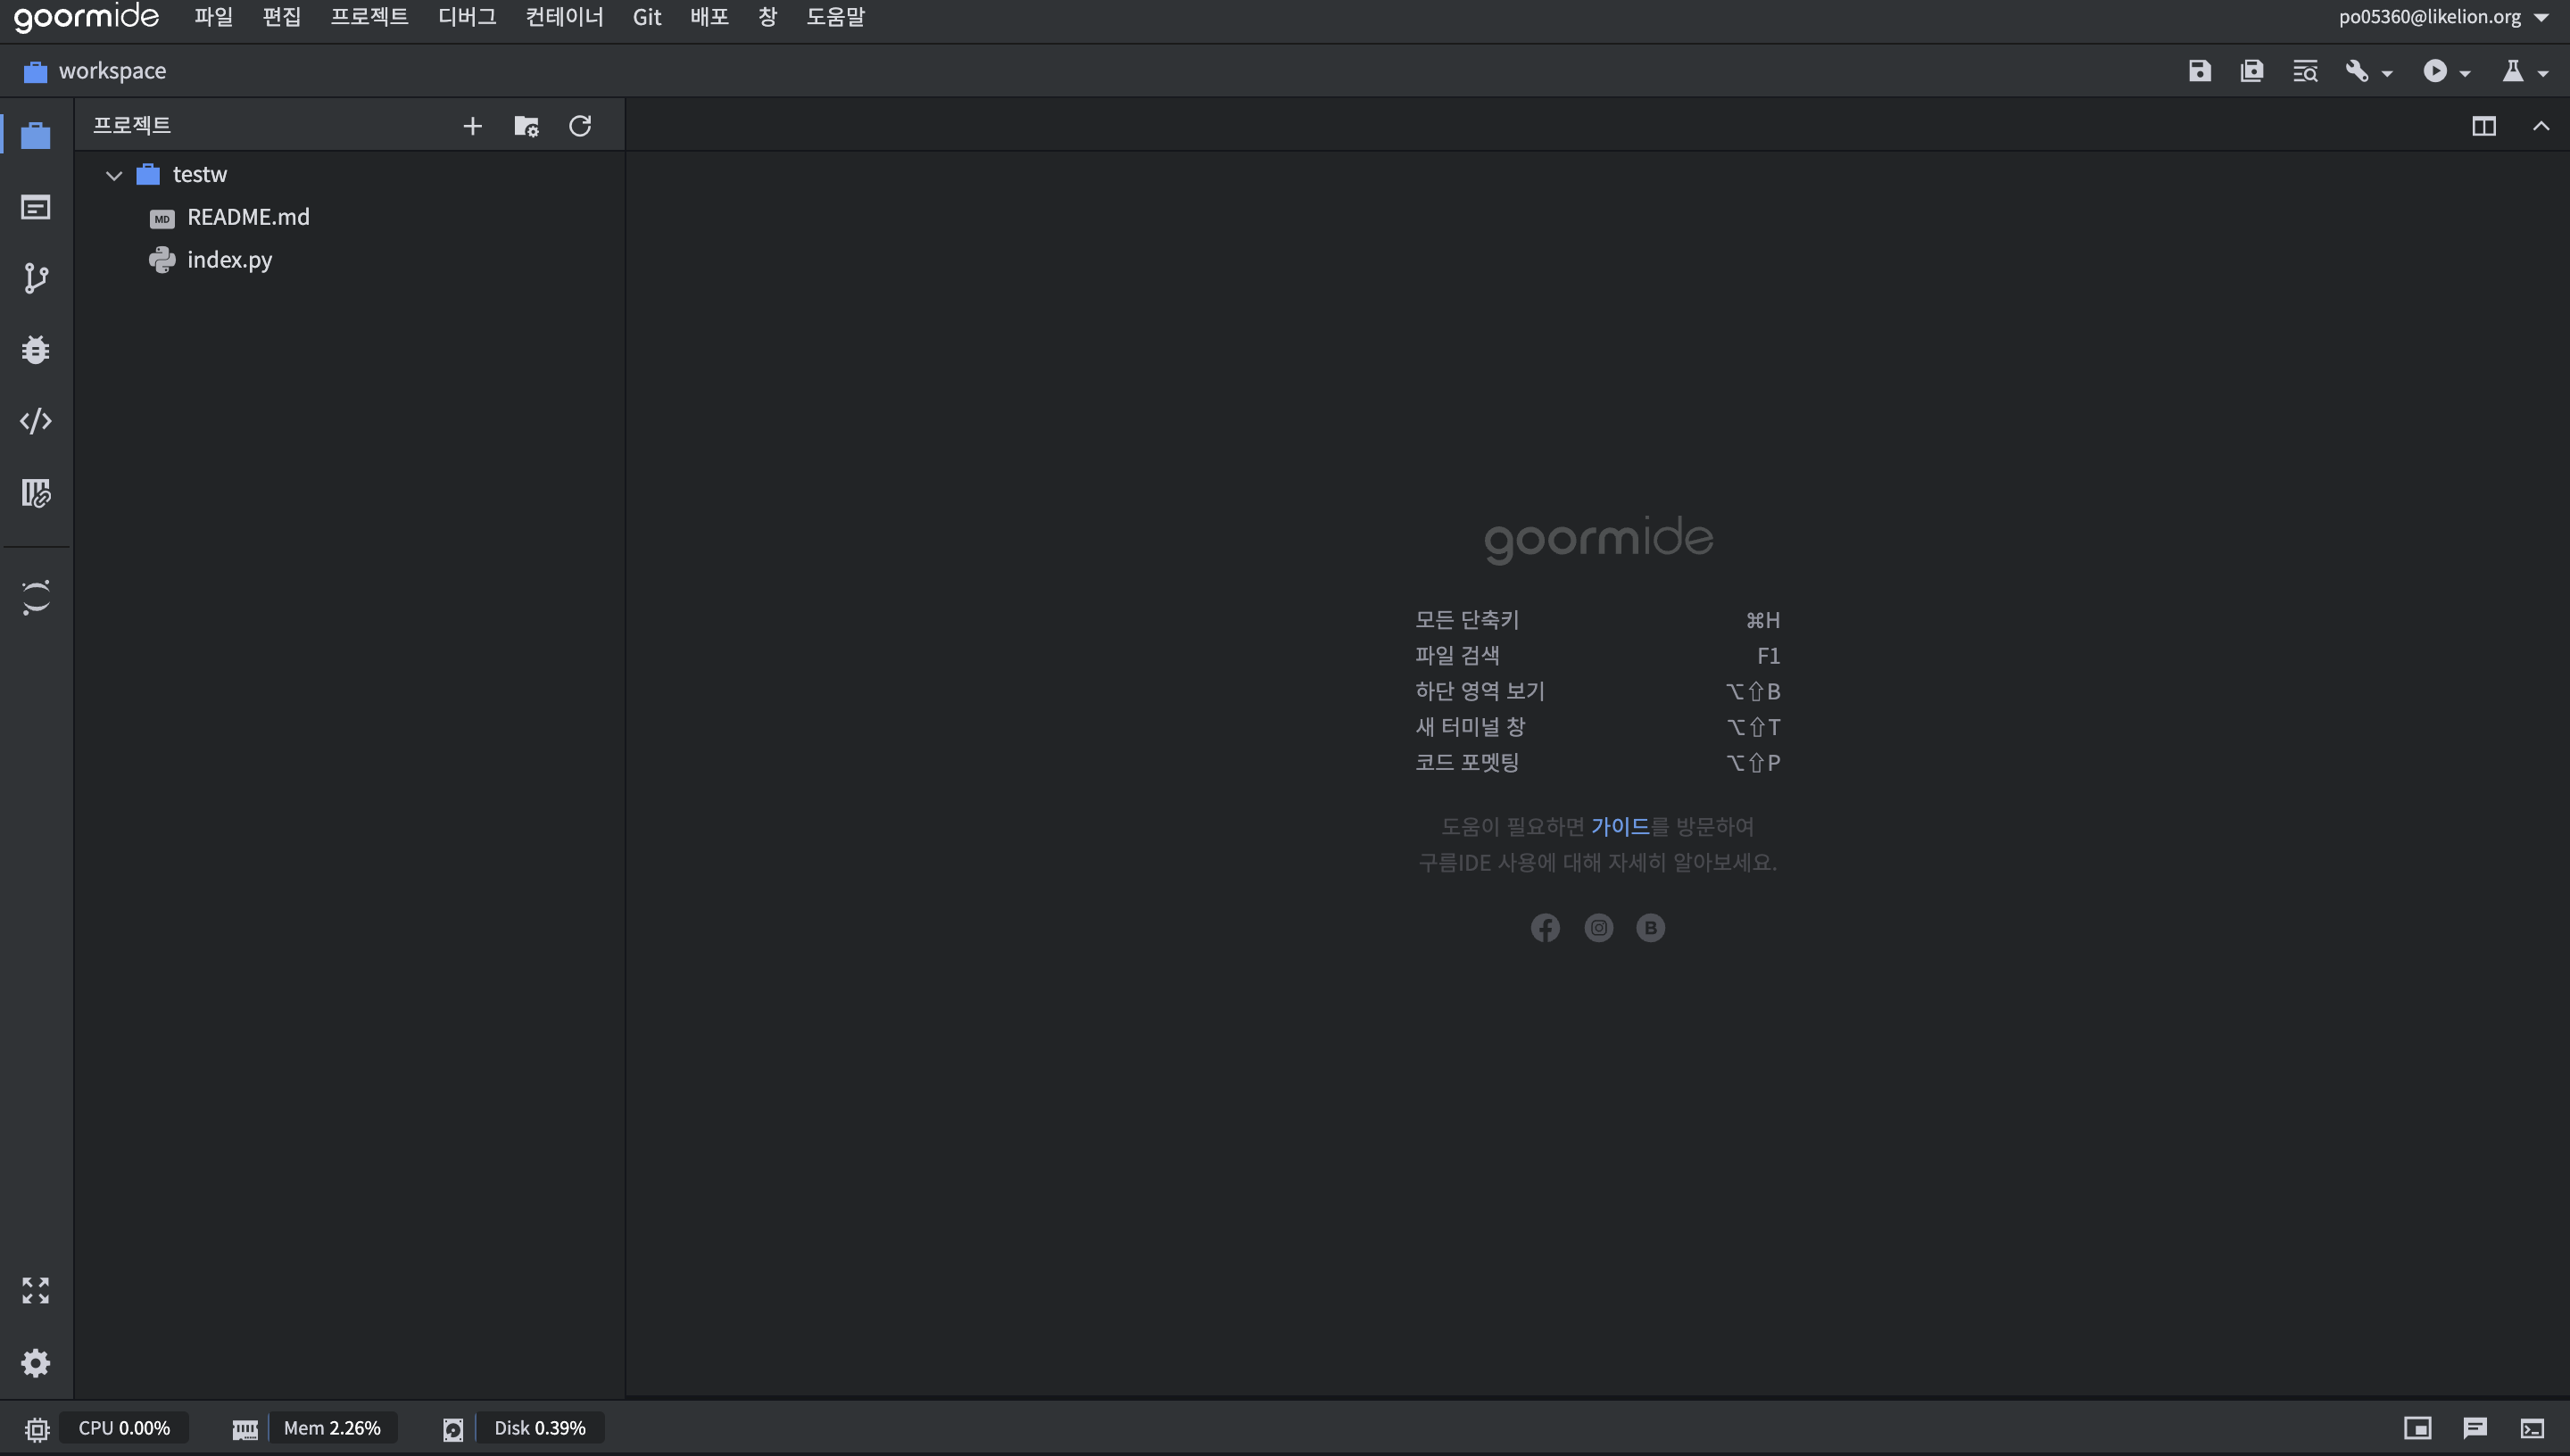The height and width of the screenshot is (1456, 2570).
Task: Open the 프로젝트 menu
Action: (x=370, y=17)
